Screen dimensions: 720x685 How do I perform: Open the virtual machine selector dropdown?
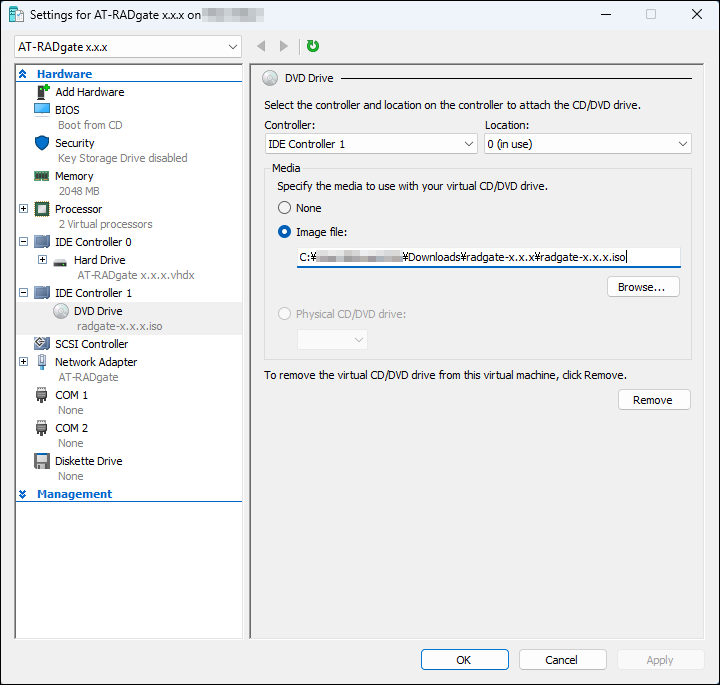point(129,47)
